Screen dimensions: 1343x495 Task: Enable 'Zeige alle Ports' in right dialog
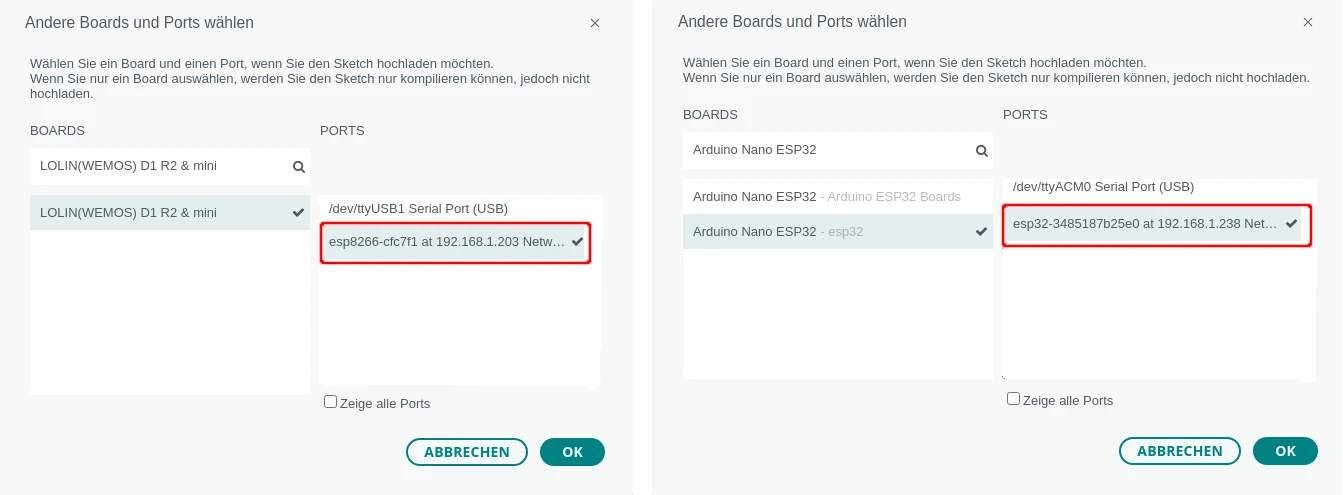[1014, 399]
